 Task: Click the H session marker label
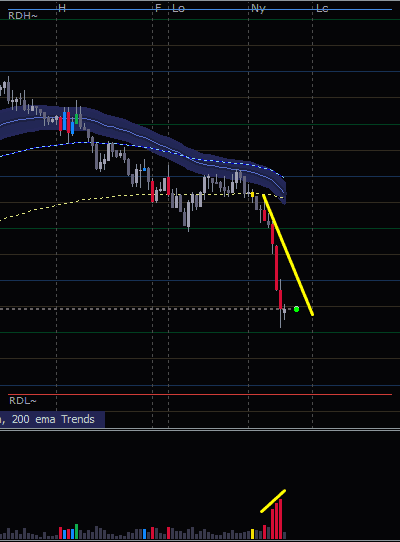62,8
